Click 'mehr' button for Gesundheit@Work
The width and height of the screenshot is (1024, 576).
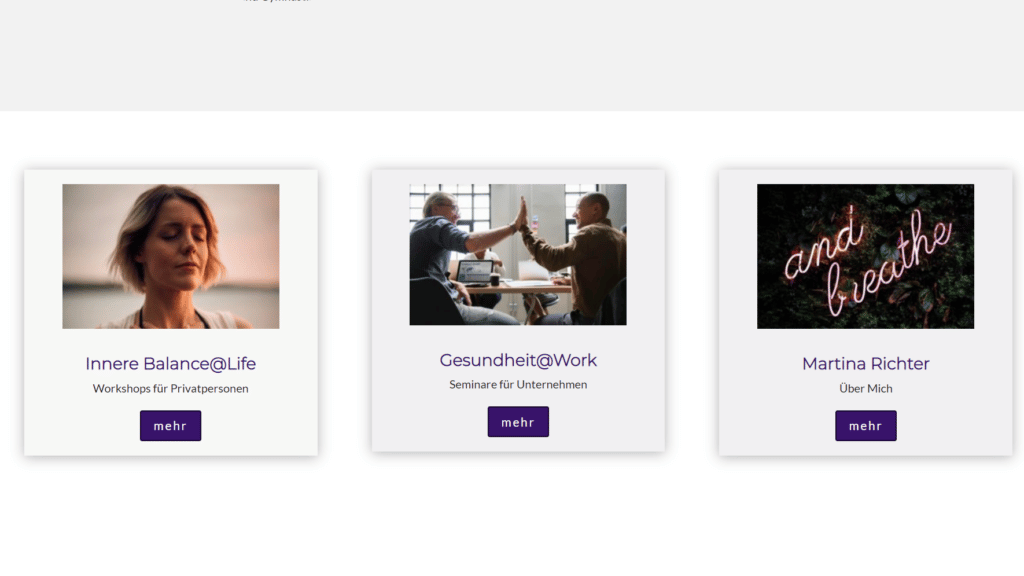tap(518, 422)
